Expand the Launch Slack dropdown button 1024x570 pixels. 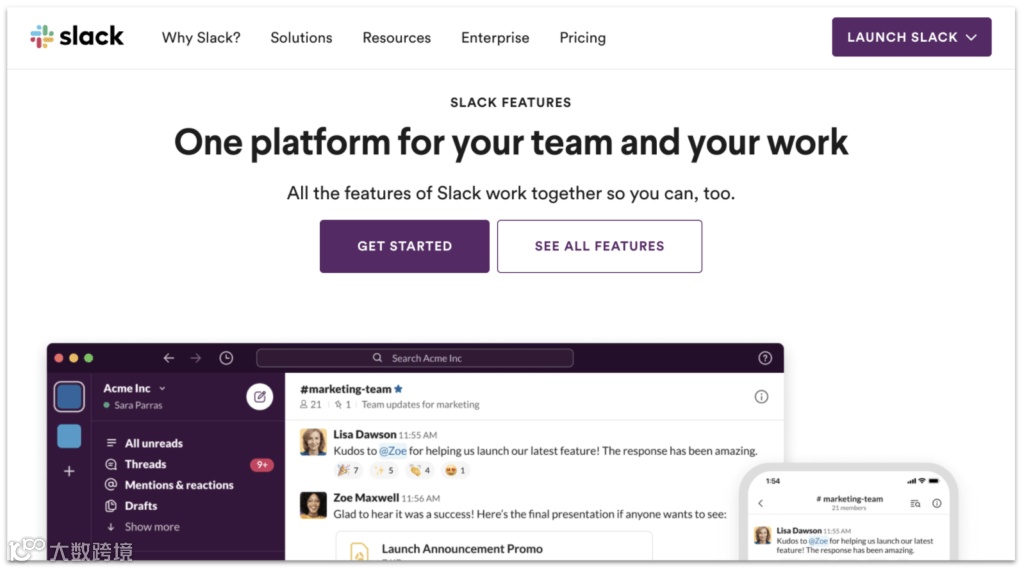click(x=911, y=37)
